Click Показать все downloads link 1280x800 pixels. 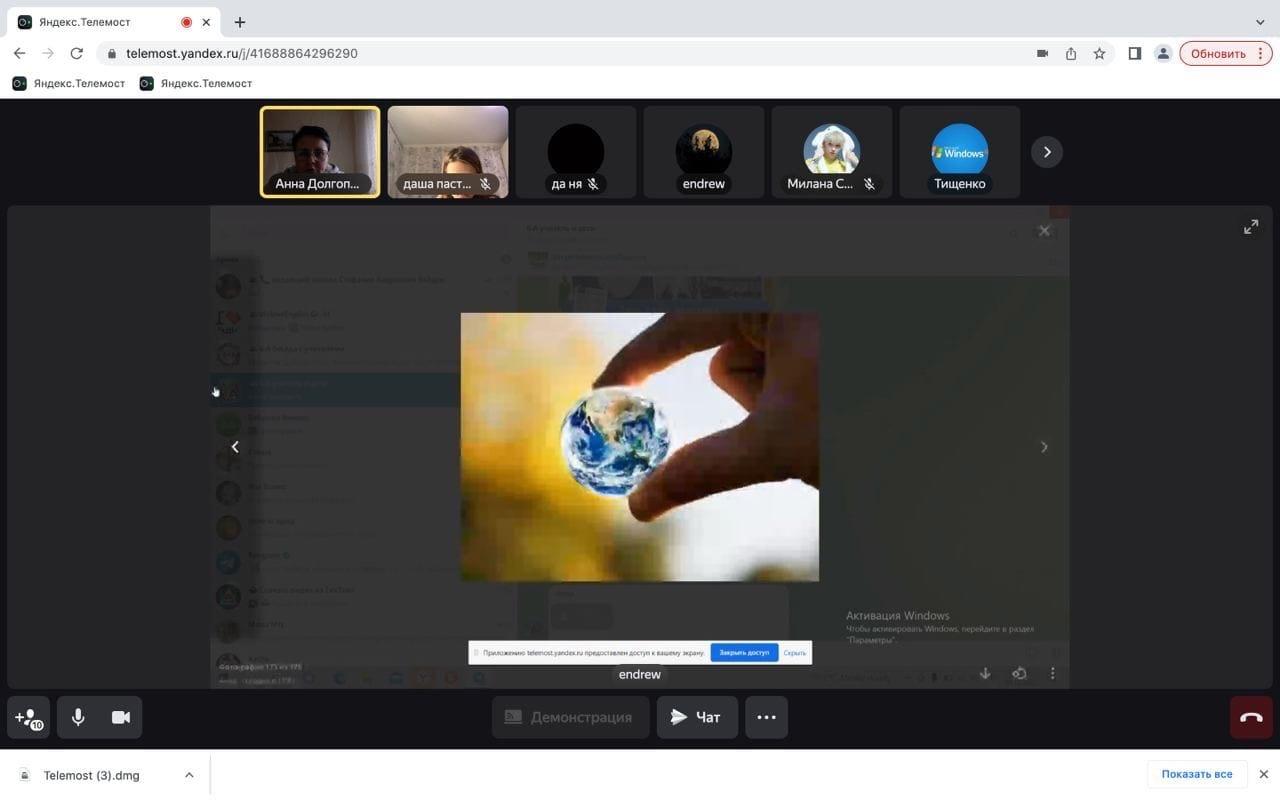[1197, 774]
